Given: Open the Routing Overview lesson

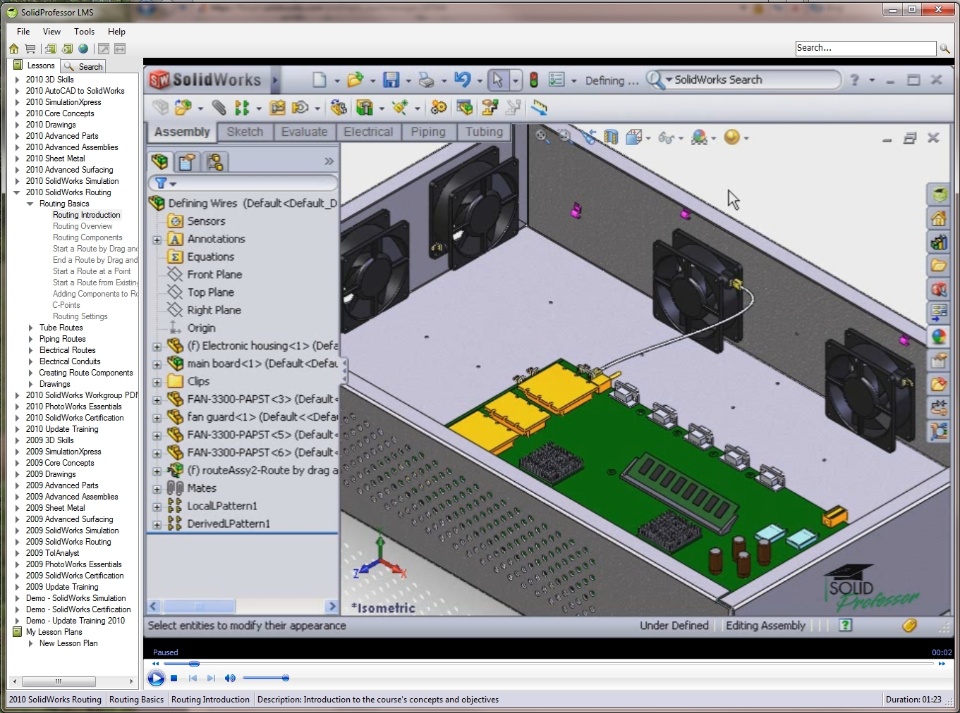Looking at the screenshot, I should tap(82, 226).
